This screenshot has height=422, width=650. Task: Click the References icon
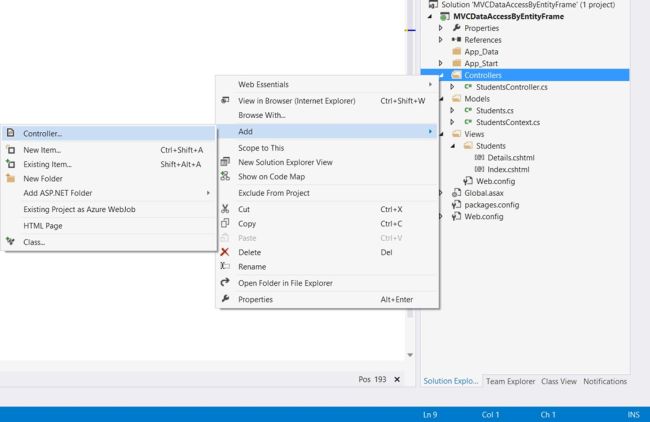coord(456,39)
